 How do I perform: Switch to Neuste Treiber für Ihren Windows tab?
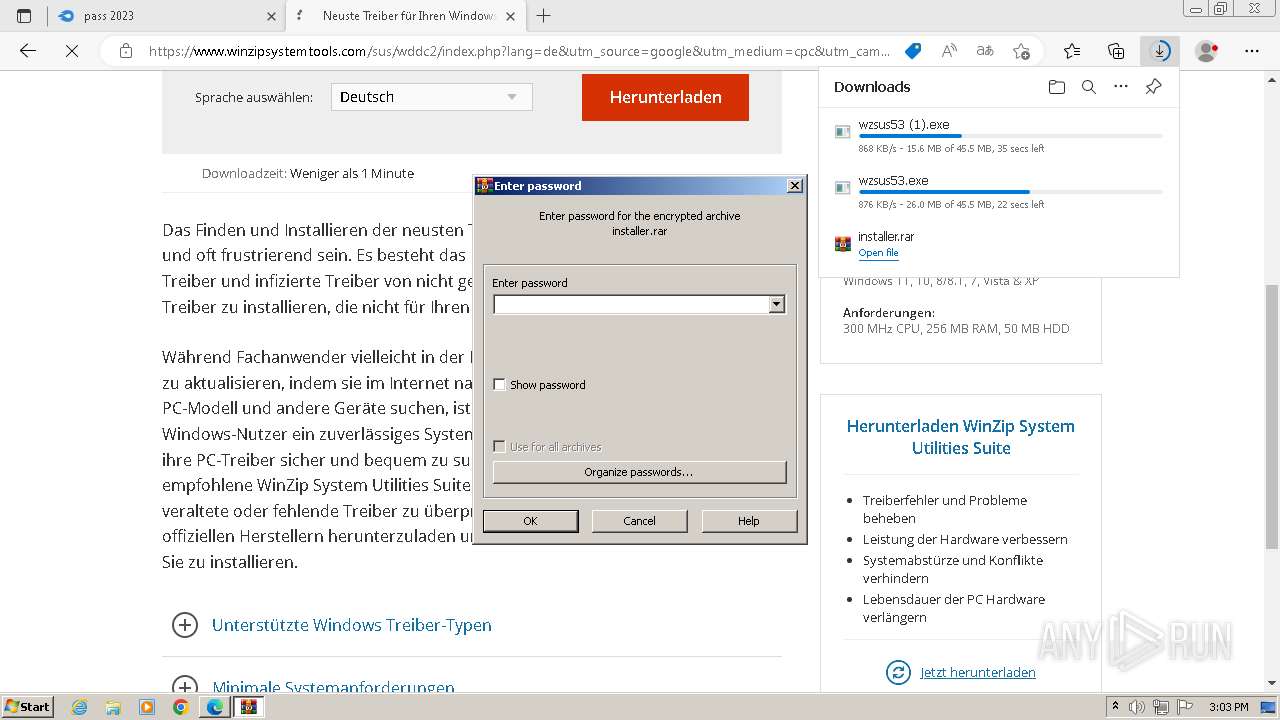coord(406,16)
